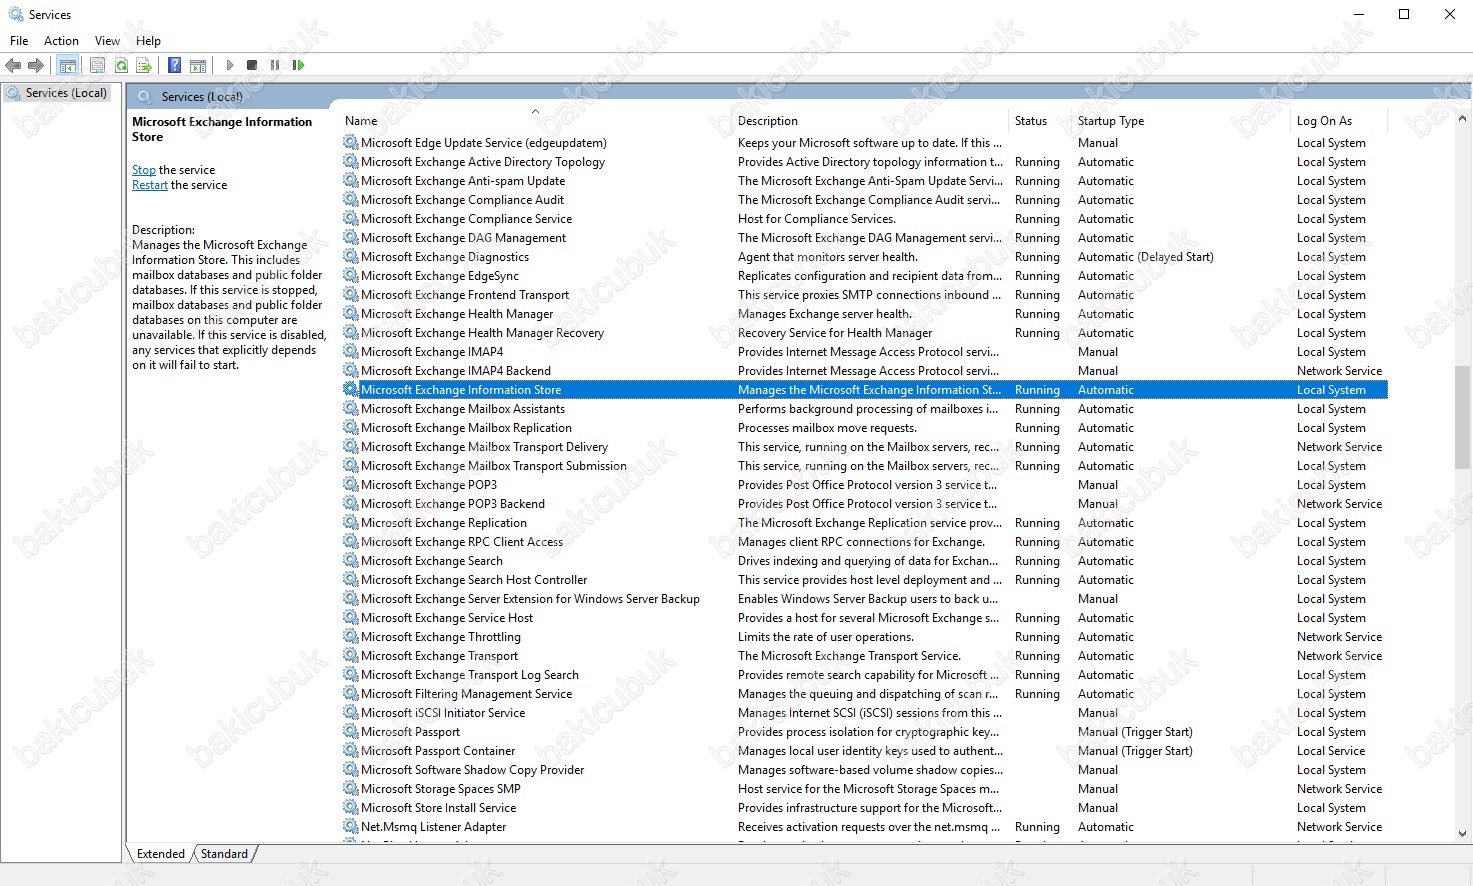Click the Pause Service toolbar icon
The width and height of the screenshot is (1473, 886).
point(275,66)
